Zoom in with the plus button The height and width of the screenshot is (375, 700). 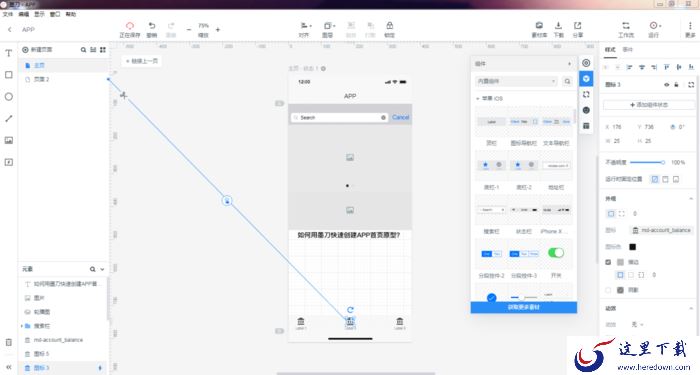coord(218,29)
